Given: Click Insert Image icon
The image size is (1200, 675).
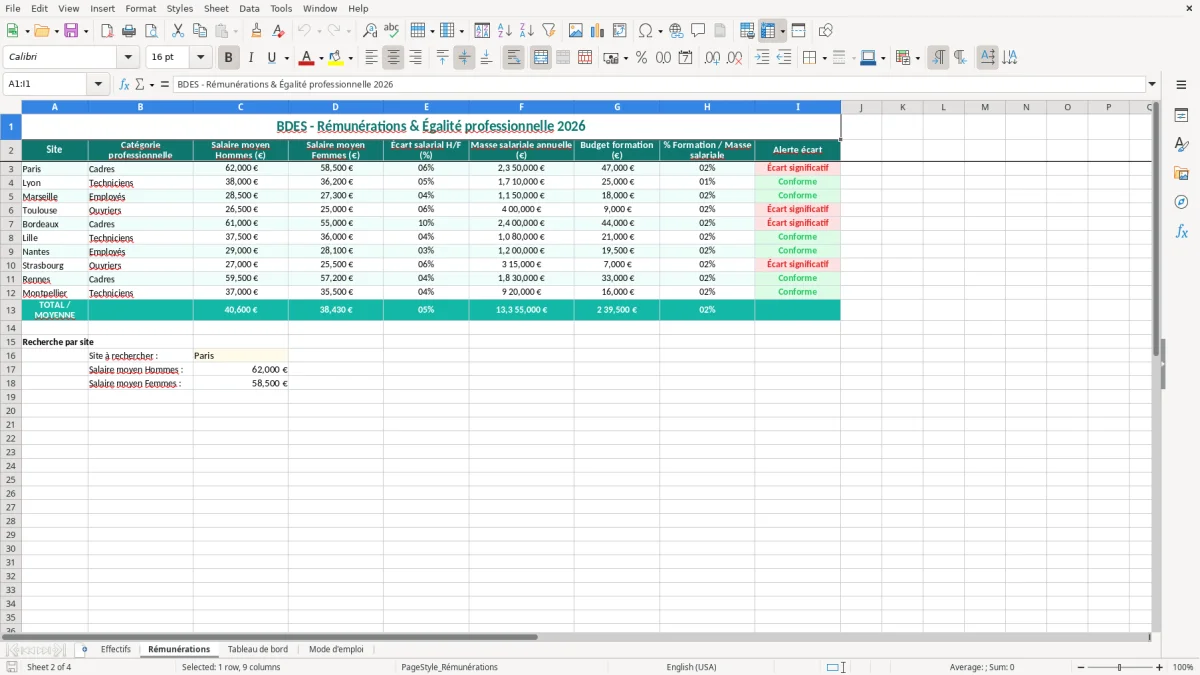Looking at the screenshot, I should tap(576, 31).
